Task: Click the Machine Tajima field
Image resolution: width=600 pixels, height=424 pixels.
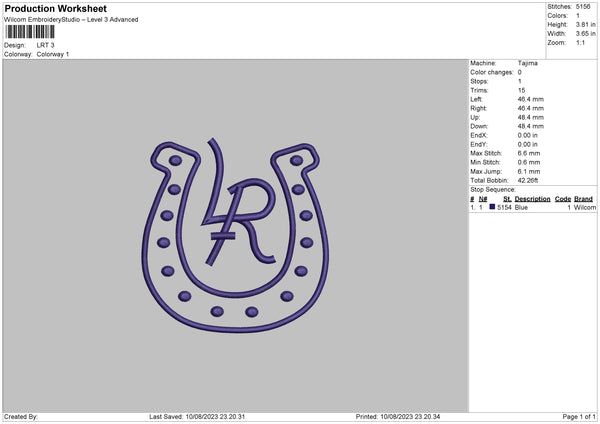Action: coord(504,63)
